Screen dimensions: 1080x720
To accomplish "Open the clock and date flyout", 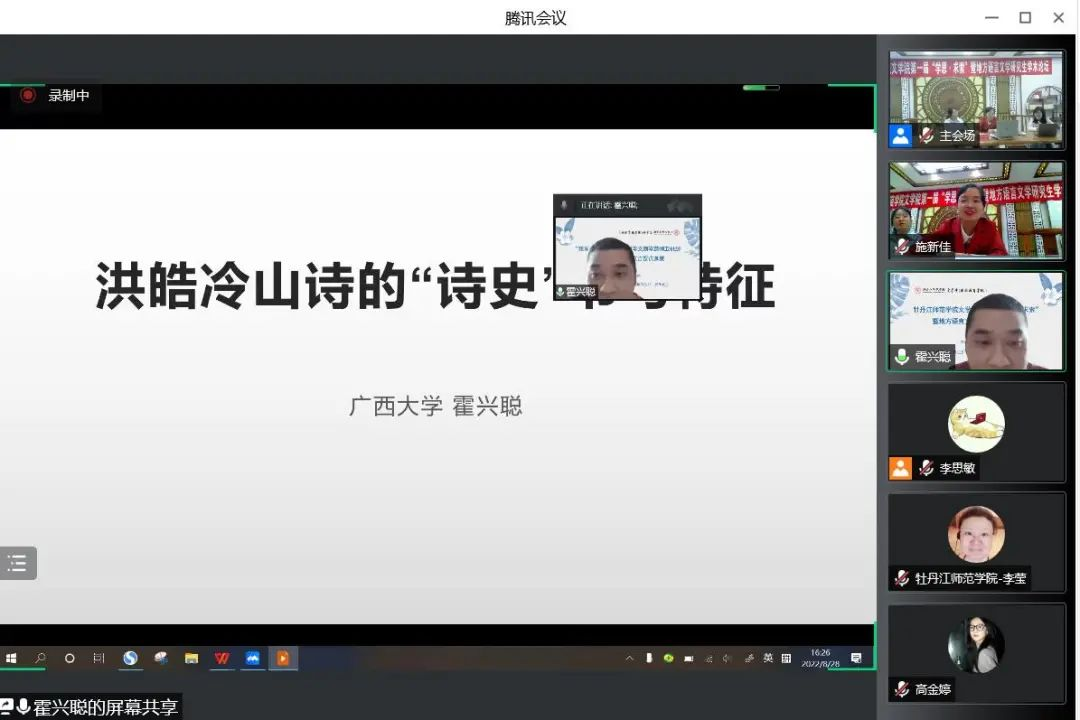I will point(820,658).
